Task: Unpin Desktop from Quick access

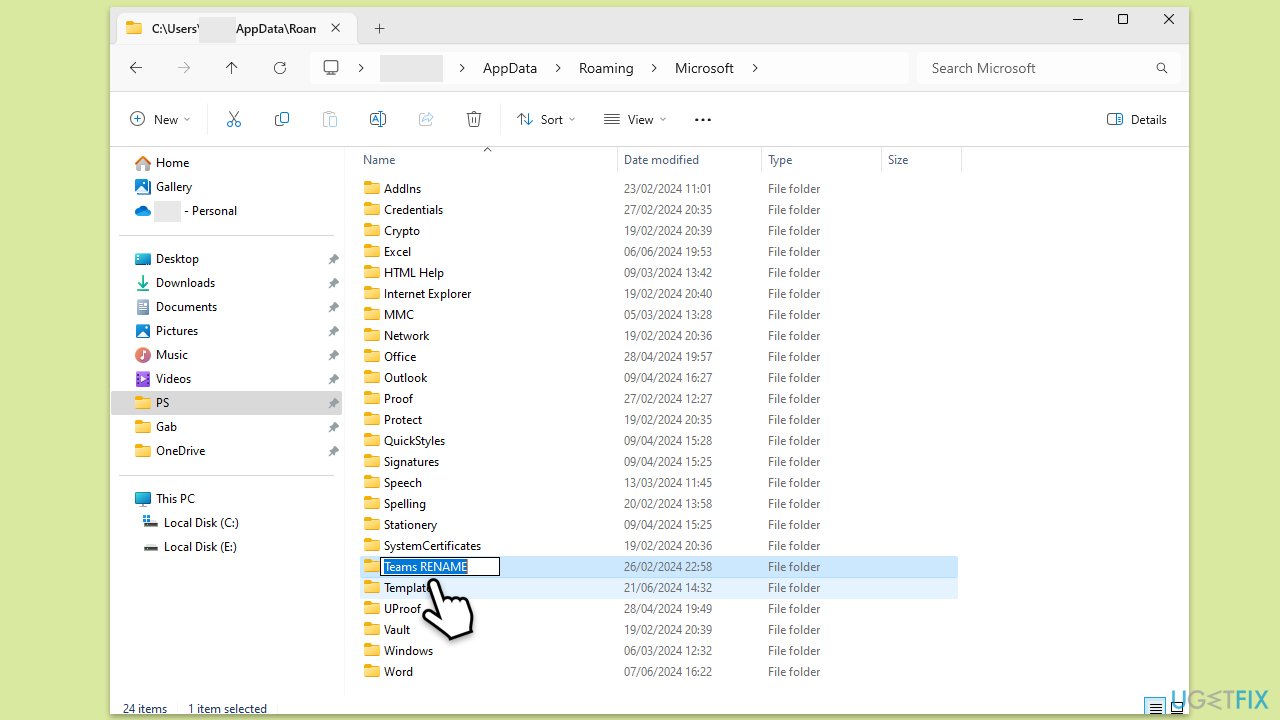Action: pyautogui.click(x=333, y=259)
